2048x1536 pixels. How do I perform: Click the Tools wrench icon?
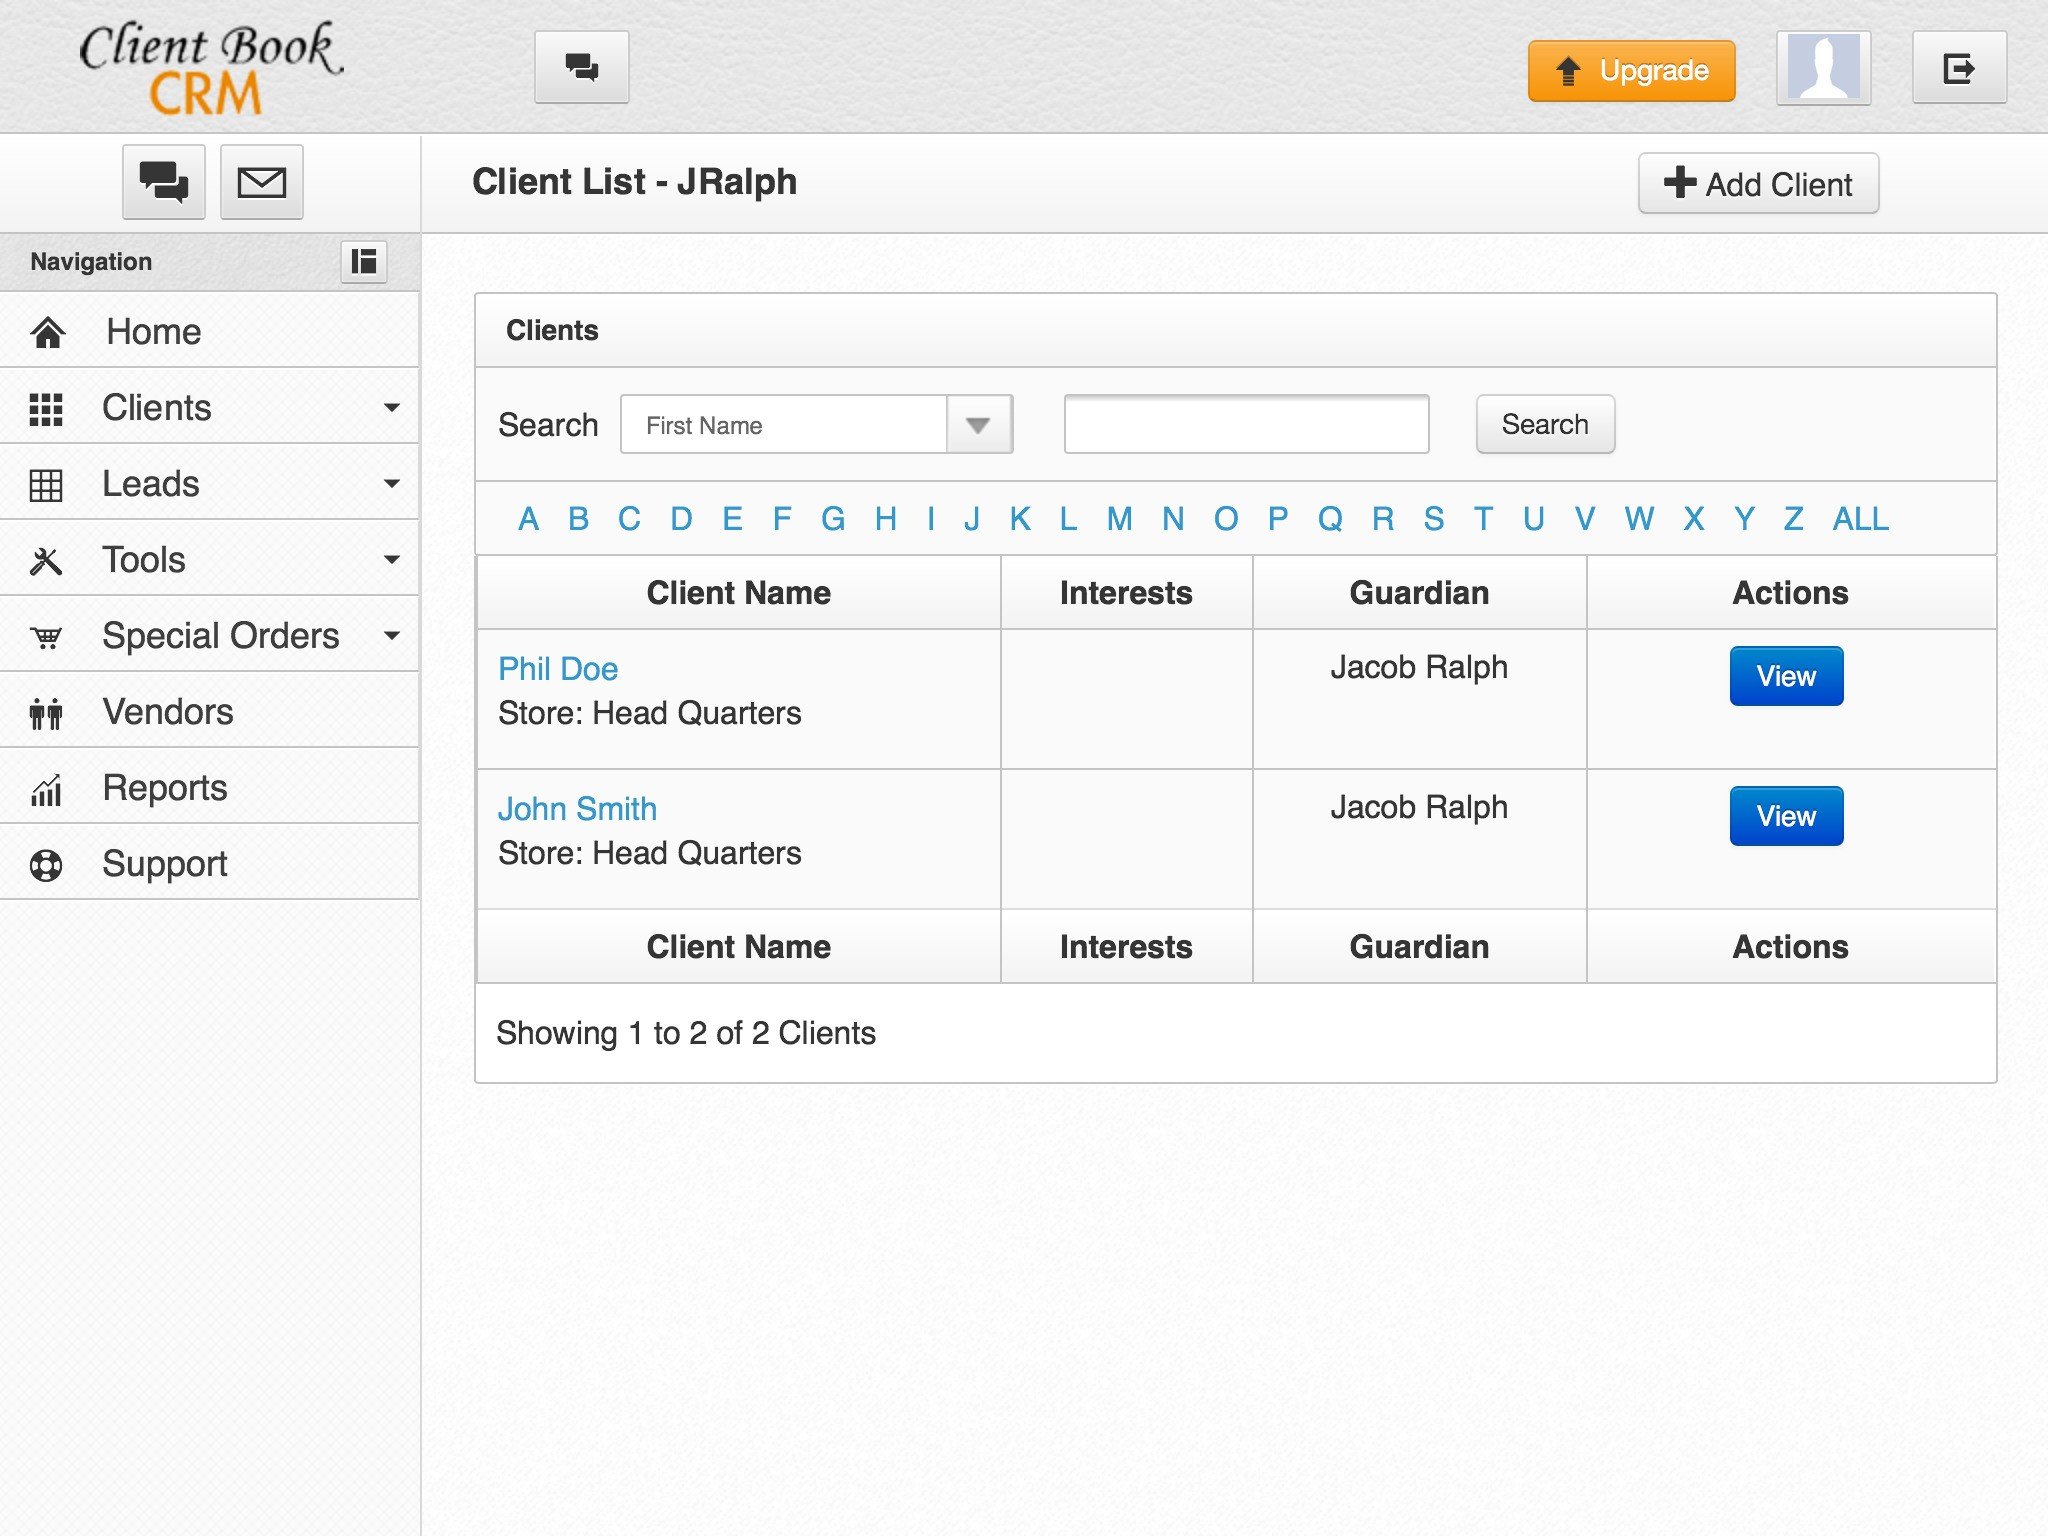(46, 561)
